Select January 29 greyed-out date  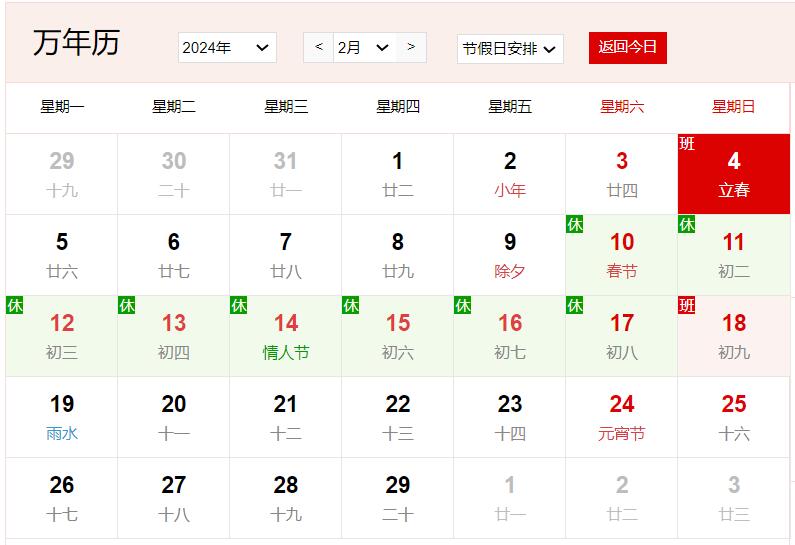tap(62, 174)
